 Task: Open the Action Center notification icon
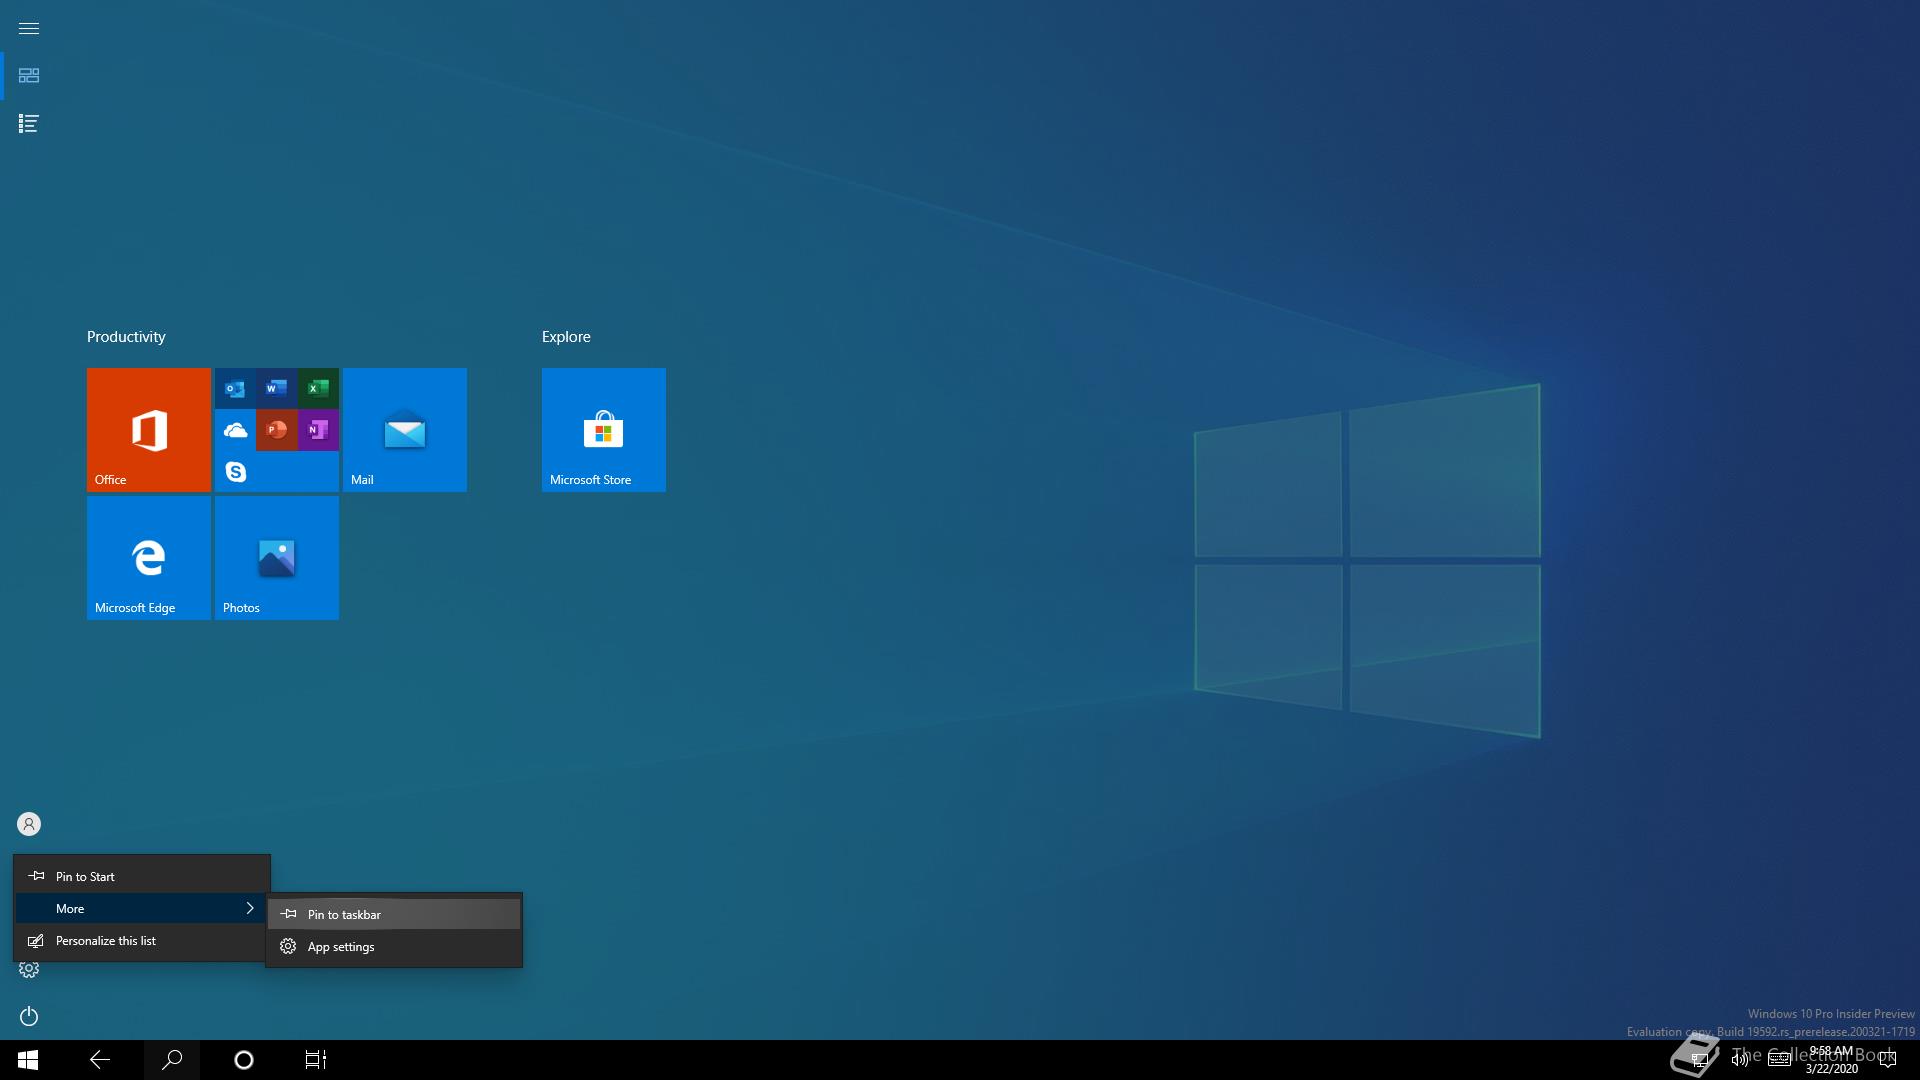click(x=1888, y=1060)
